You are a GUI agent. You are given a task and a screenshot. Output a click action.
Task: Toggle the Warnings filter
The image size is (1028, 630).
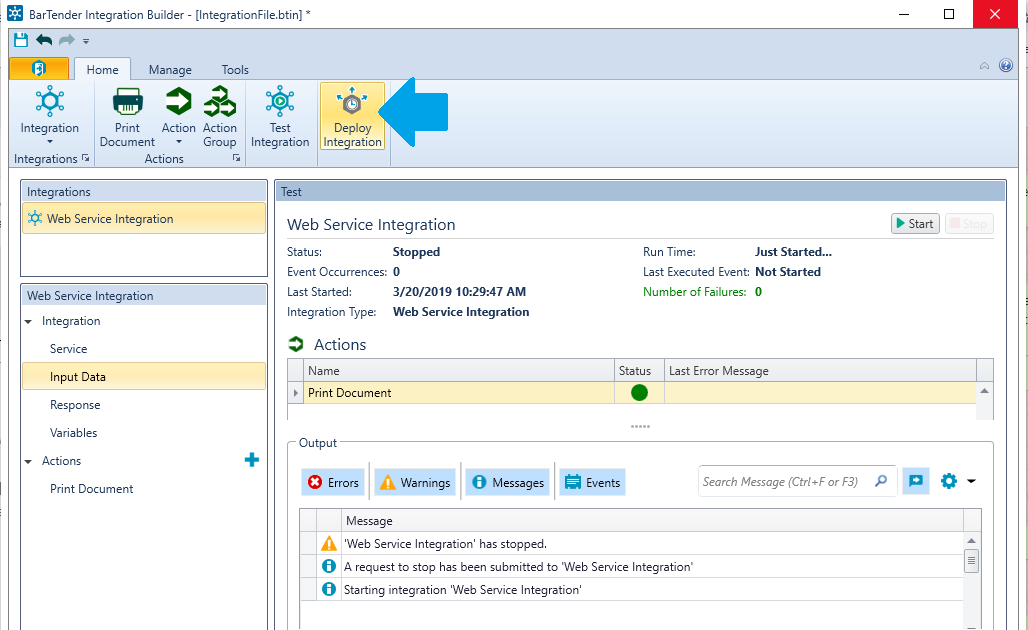point(416,482)
